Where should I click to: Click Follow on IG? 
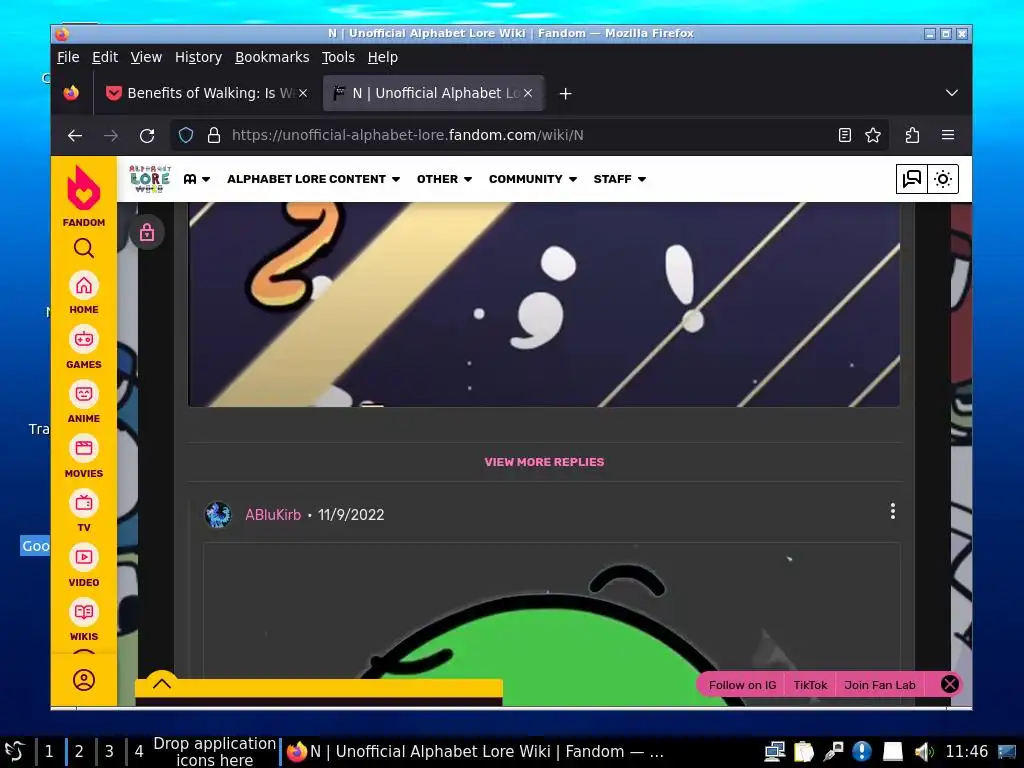742,685
